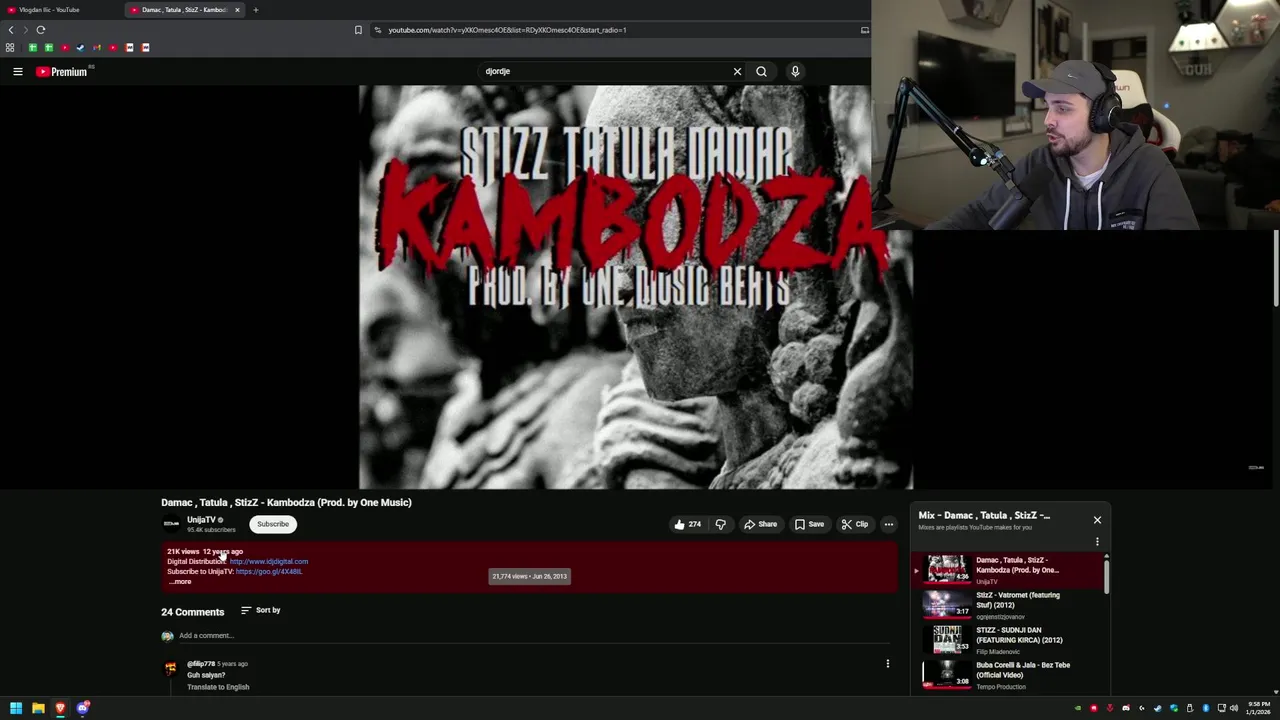This screenshot has height=720, width=1280.
Task: Like the video with the thumbs up
Action: [687, 524]
